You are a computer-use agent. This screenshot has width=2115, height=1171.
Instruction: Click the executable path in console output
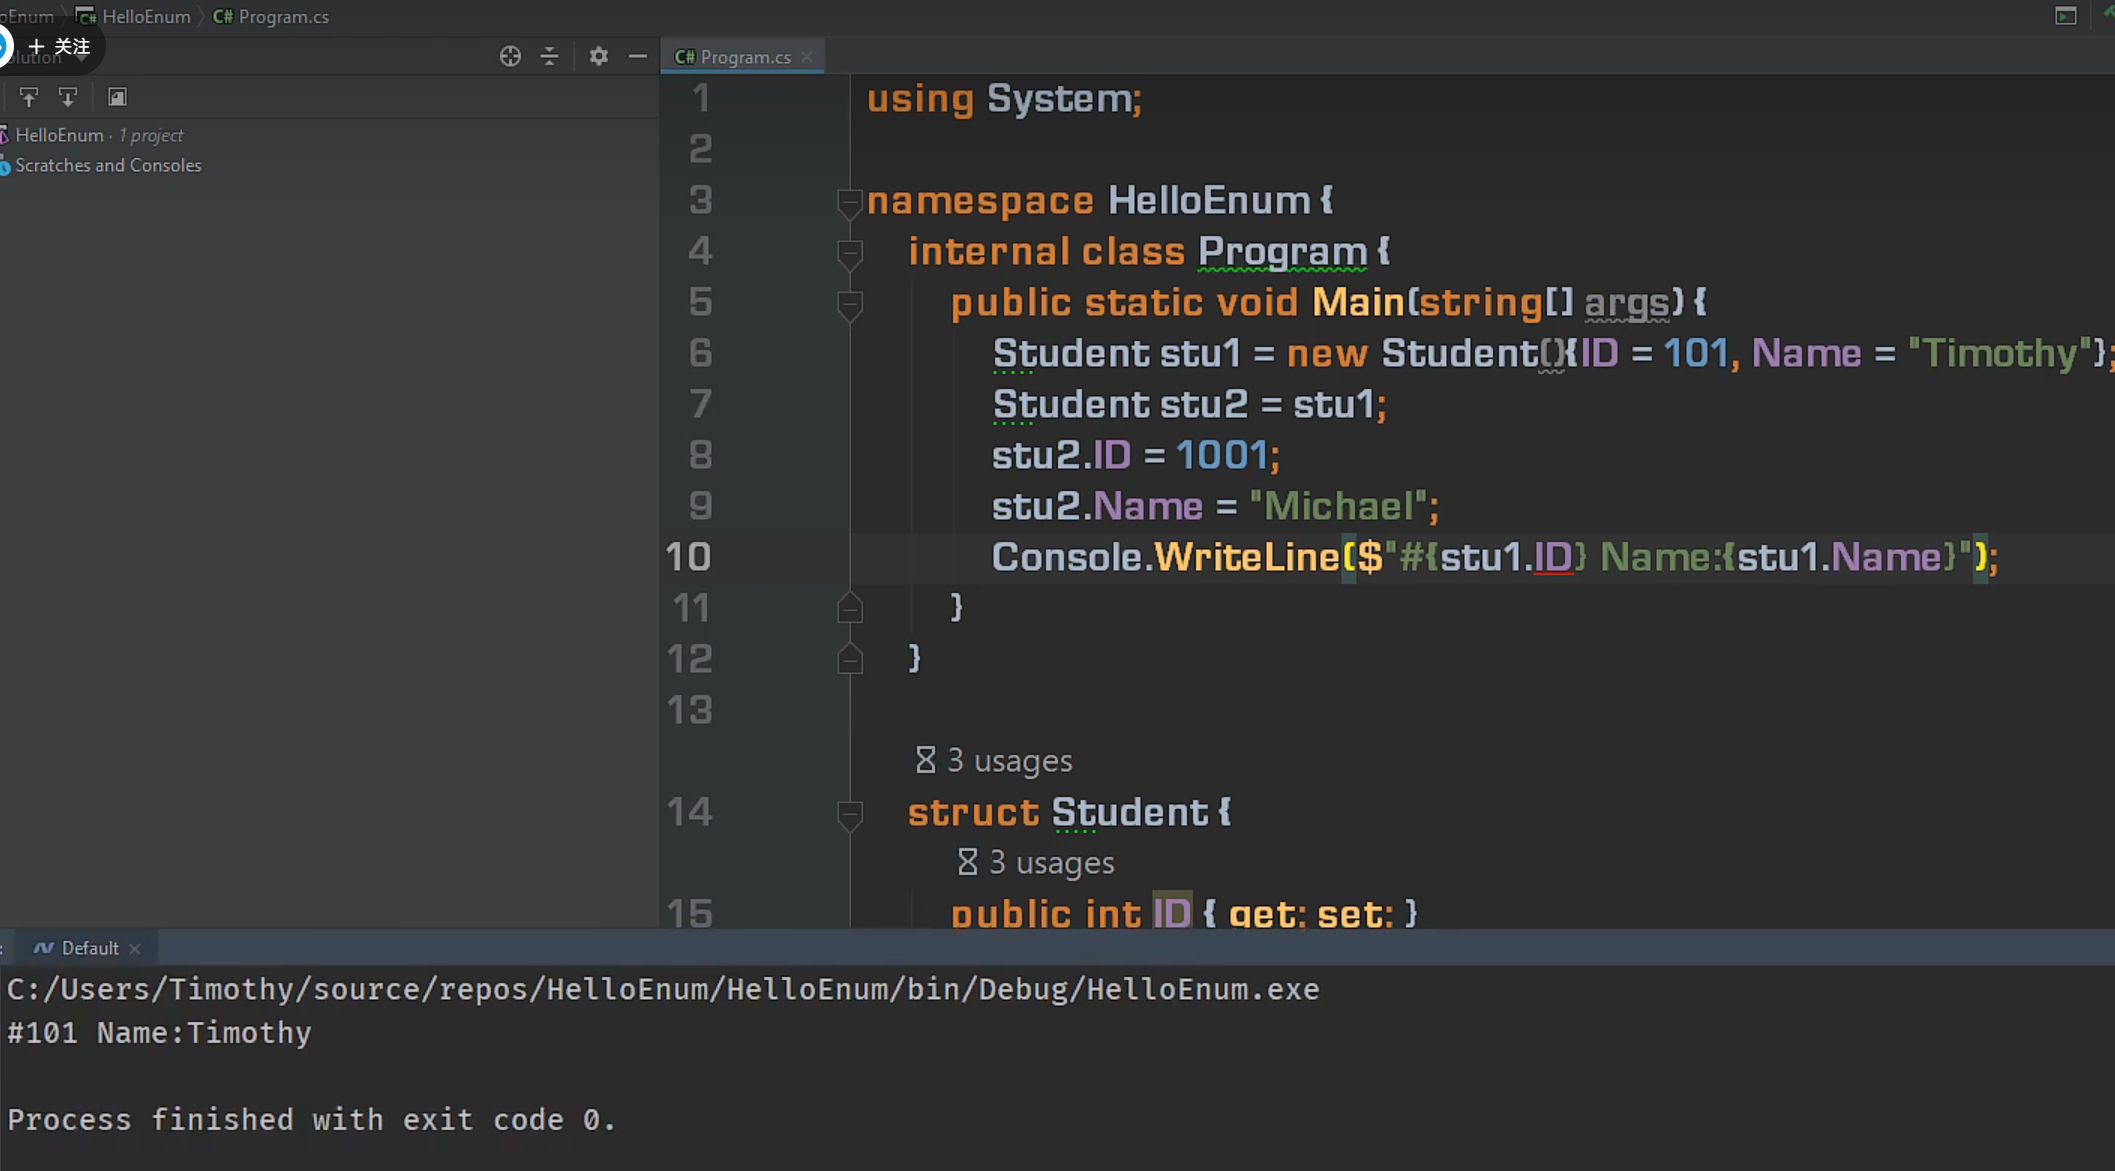[x=663, y=990]
